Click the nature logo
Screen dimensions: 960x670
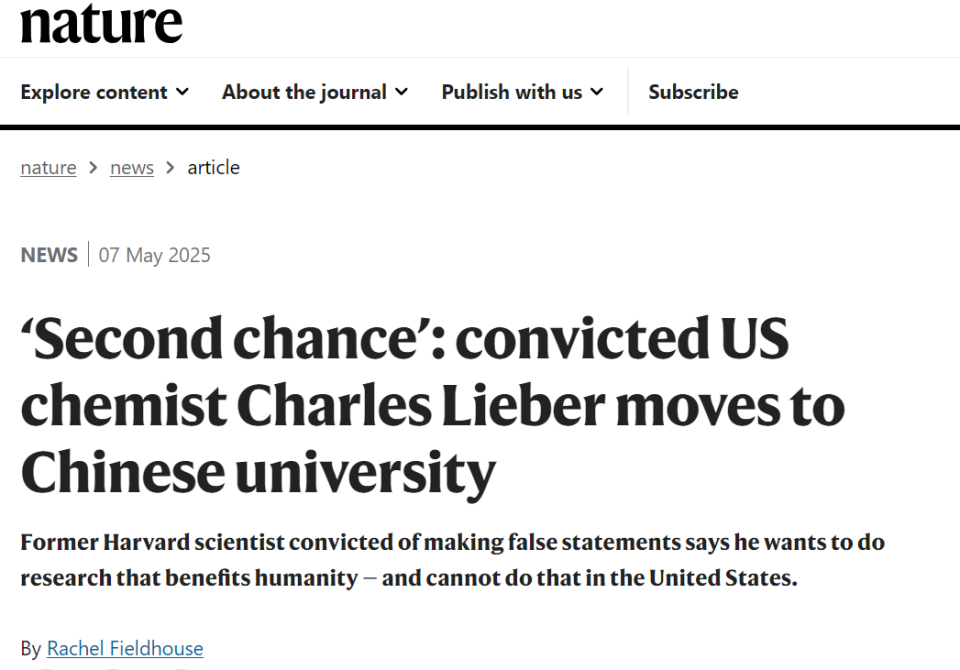(102, 23)
